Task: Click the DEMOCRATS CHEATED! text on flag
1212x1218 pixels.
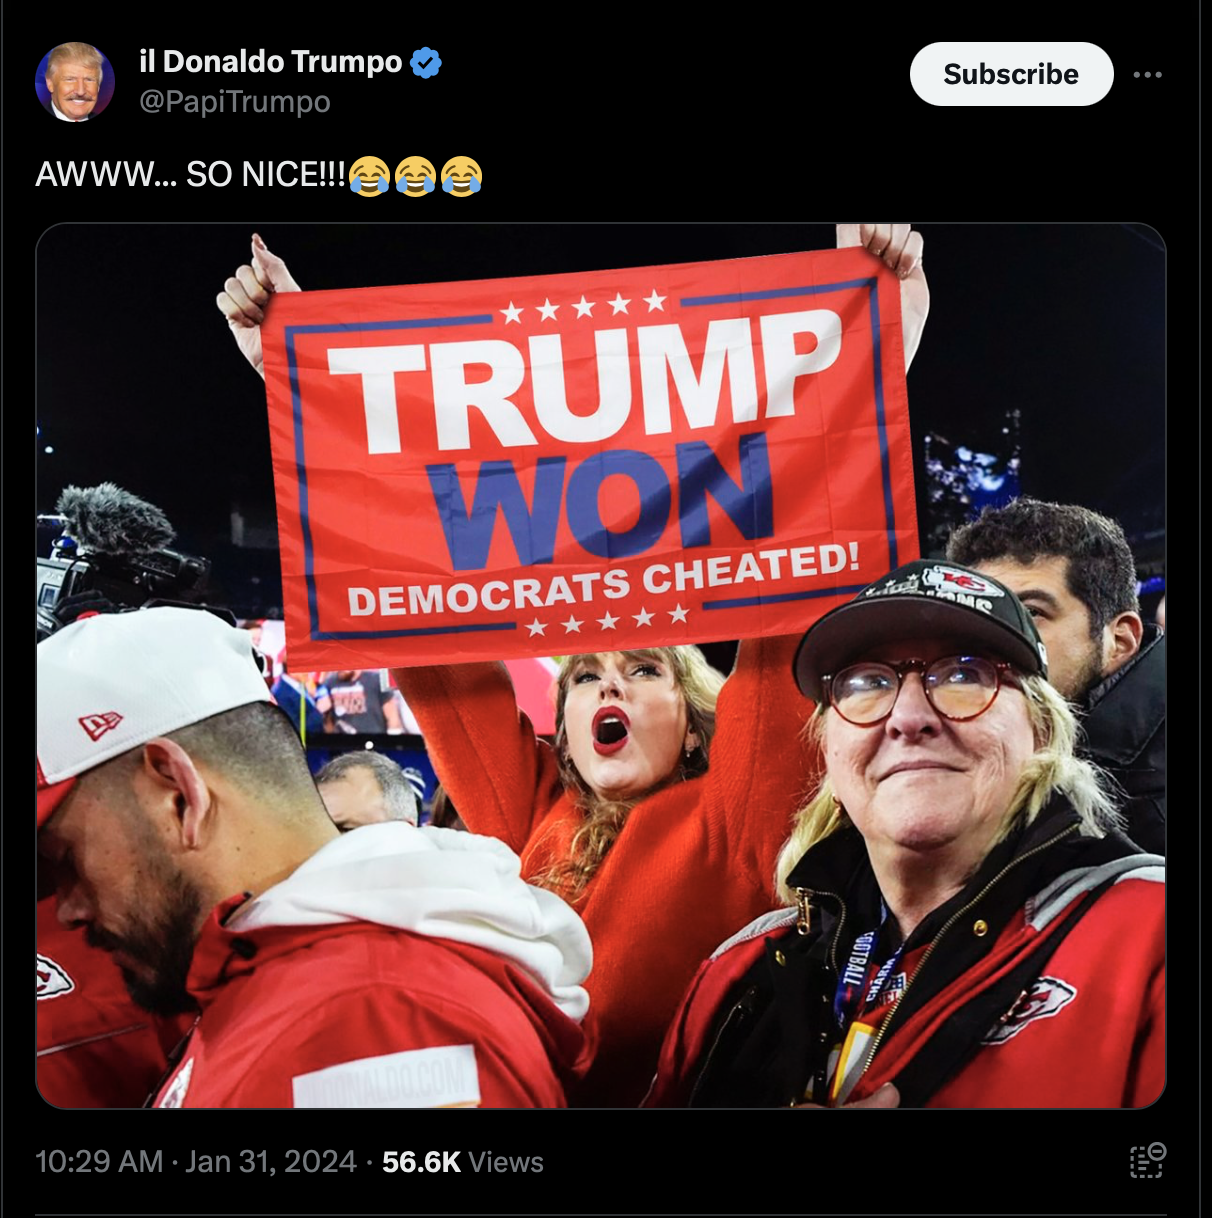Action: [603, 582]
